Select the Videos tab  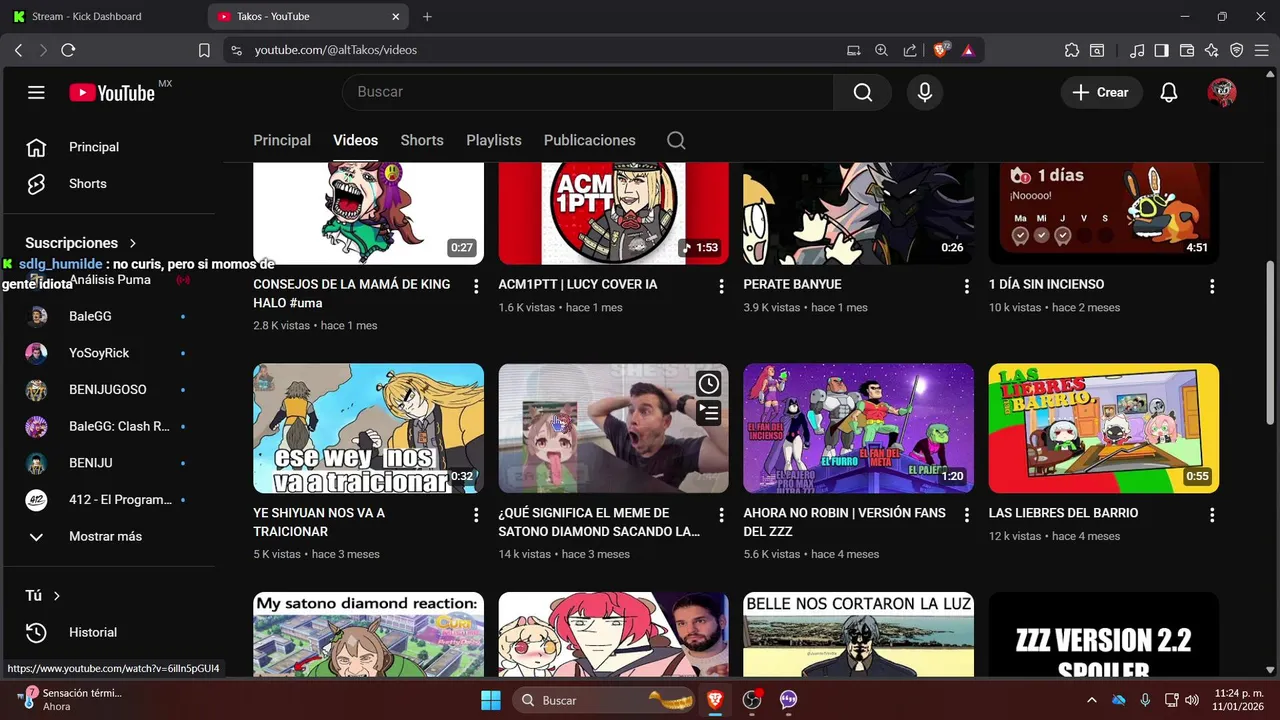(x=355, y=140)
